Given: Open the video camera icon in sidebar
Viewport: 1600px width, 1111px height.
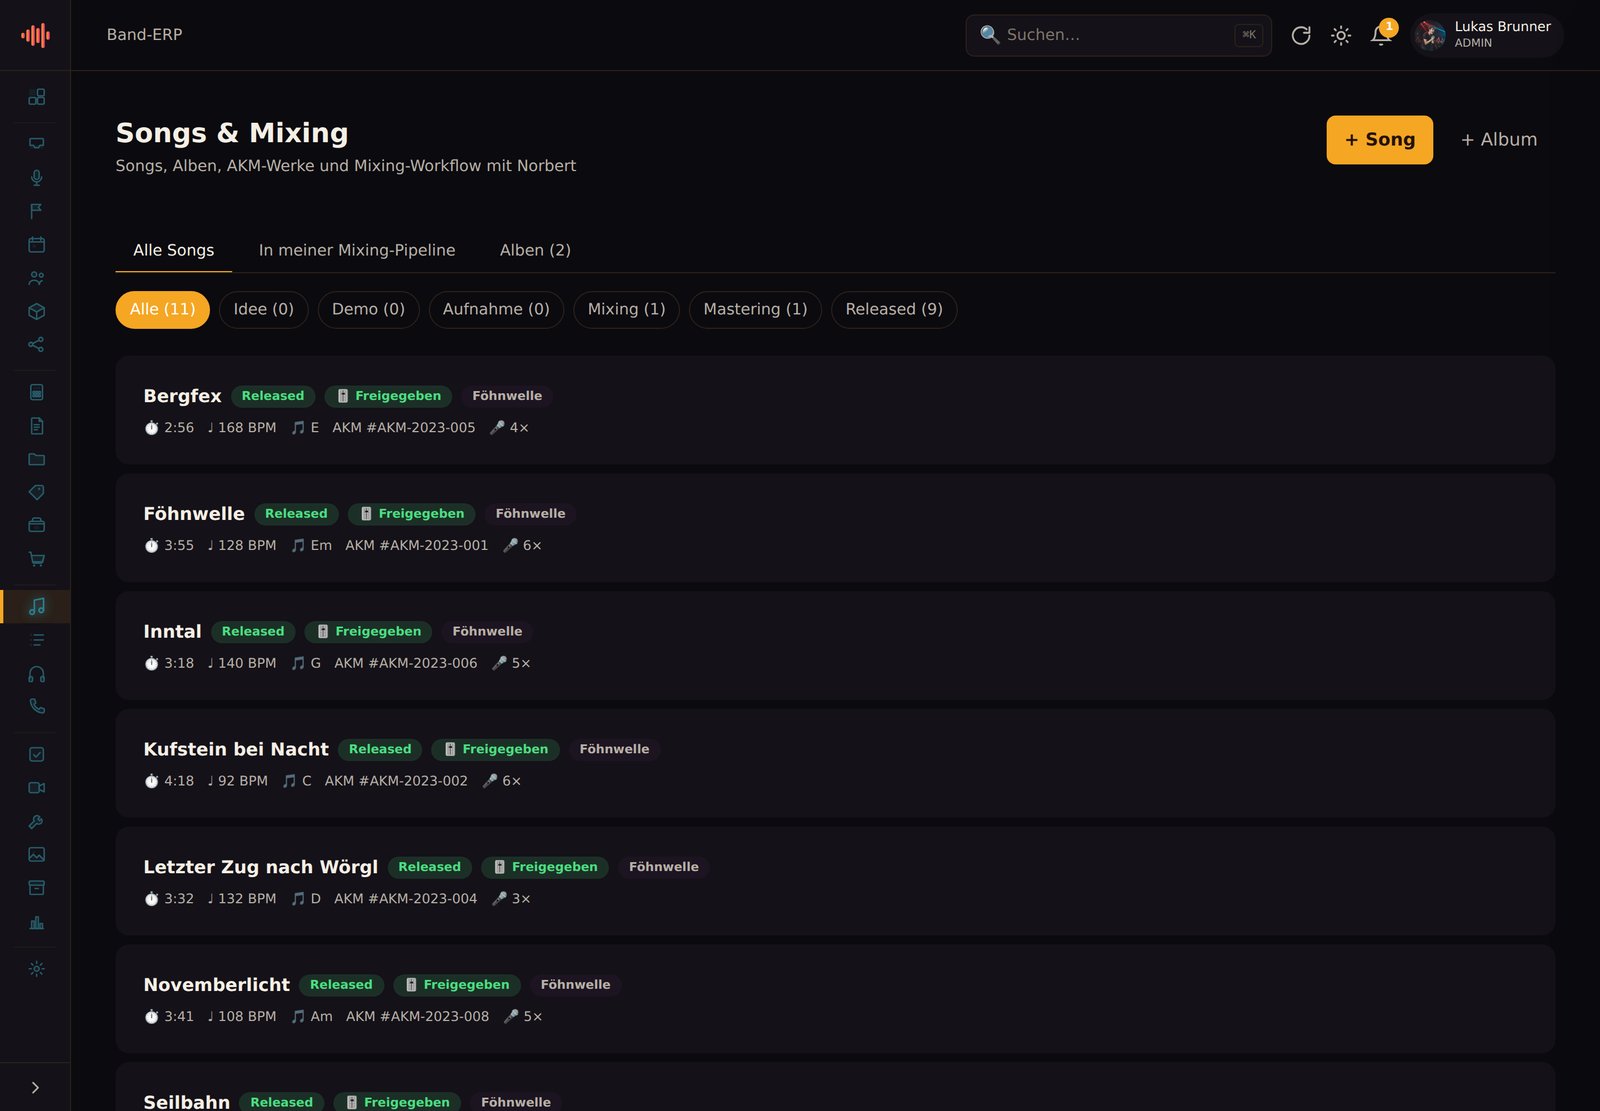Looking at the screenshot, I should pyautogui.click(x=36, y=788).
